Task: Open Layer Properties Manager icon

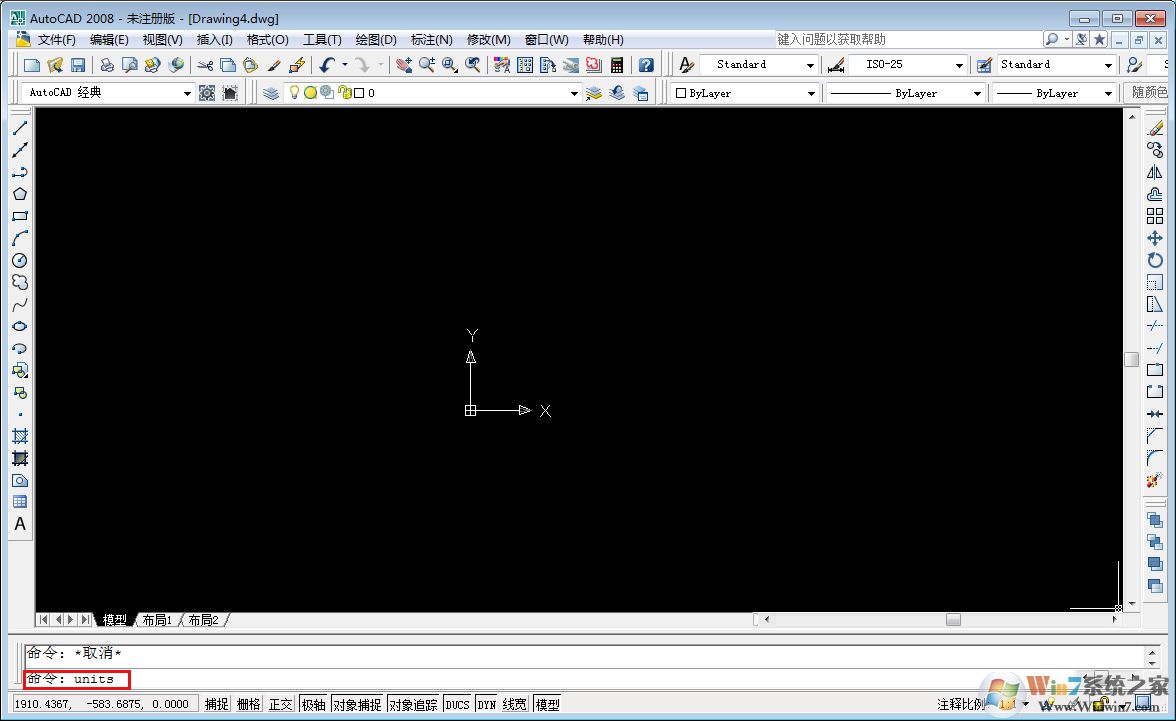Action: (271, 93)
